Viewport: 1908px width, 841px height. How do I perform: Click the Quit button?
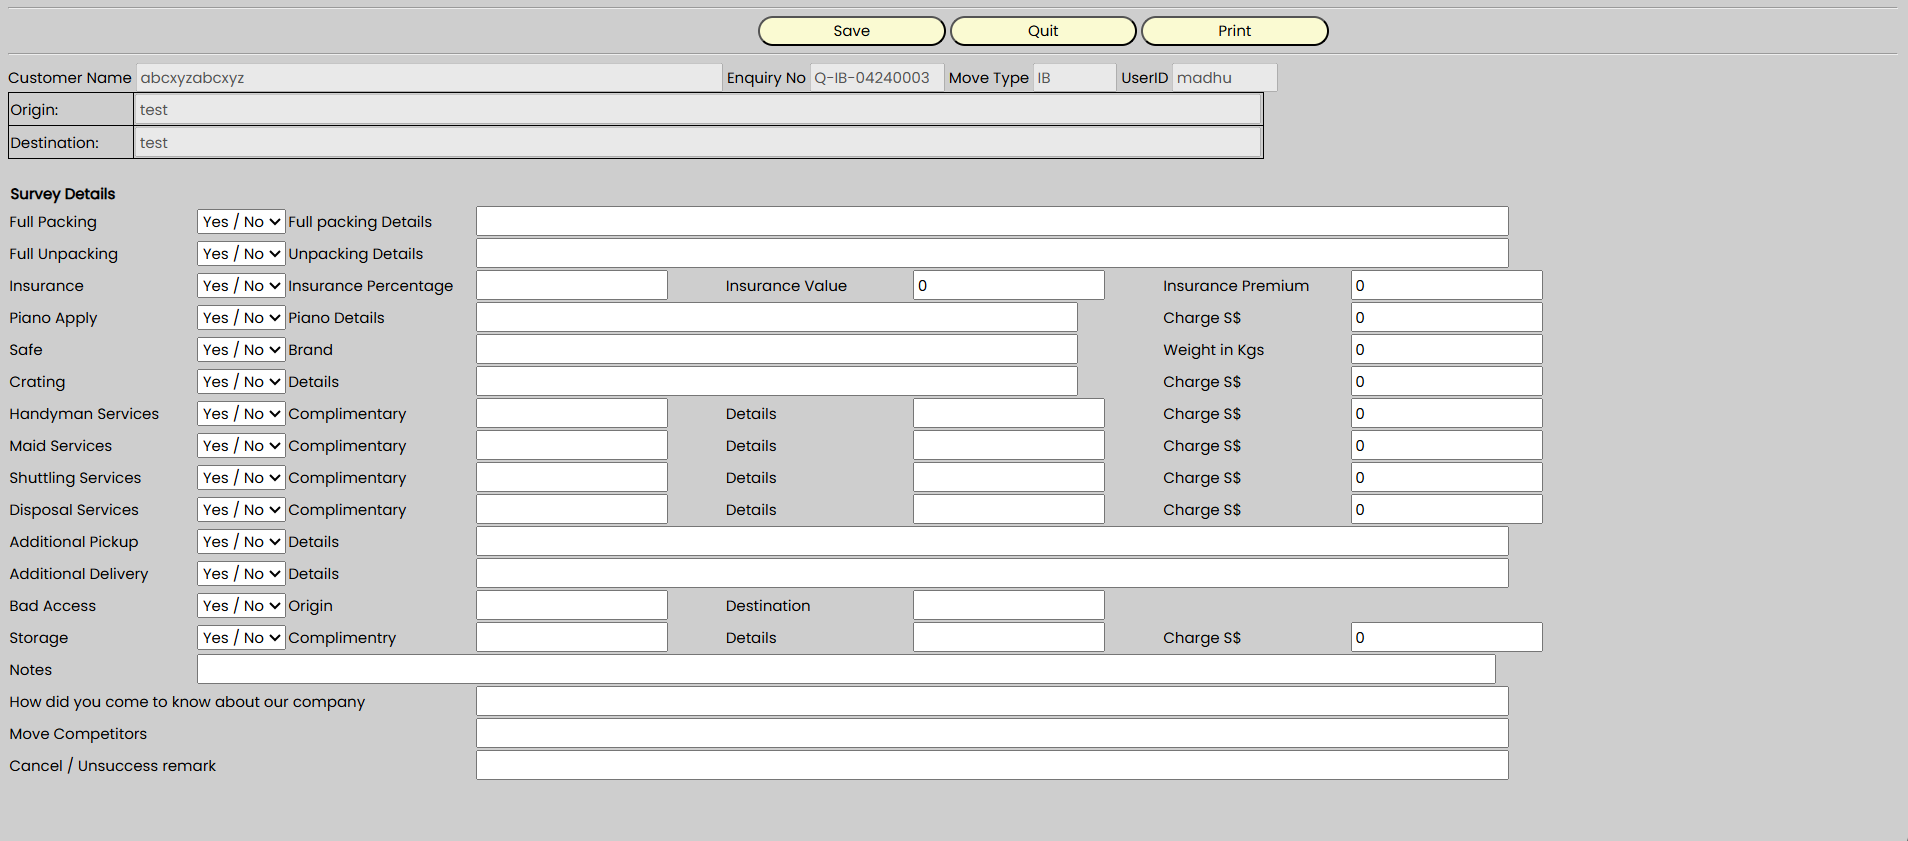pos(1042,31)
